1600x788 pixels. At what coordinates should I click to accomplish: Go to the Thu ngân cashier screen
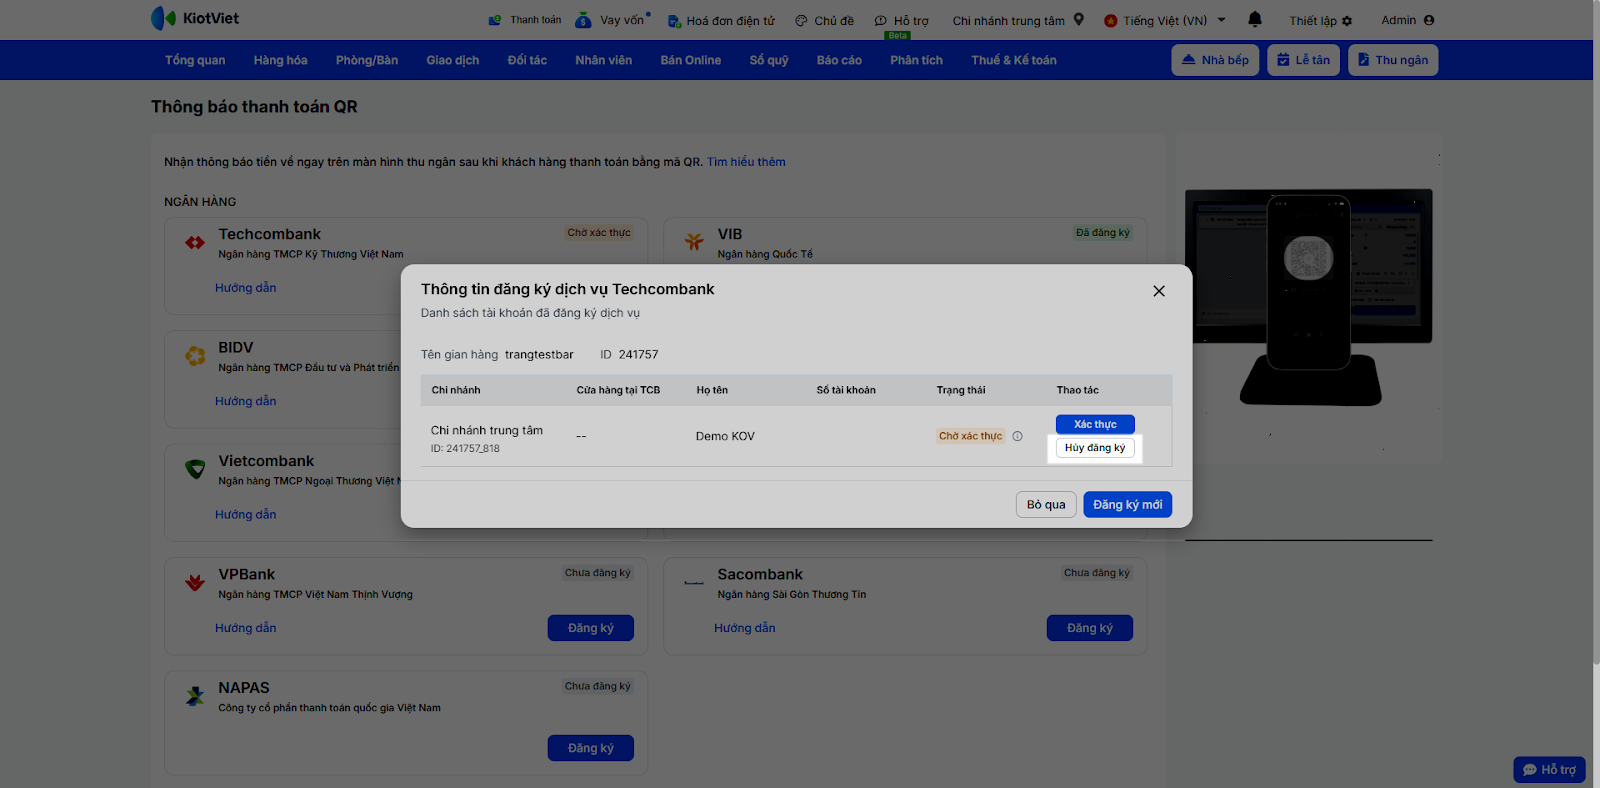(1393, 60)
